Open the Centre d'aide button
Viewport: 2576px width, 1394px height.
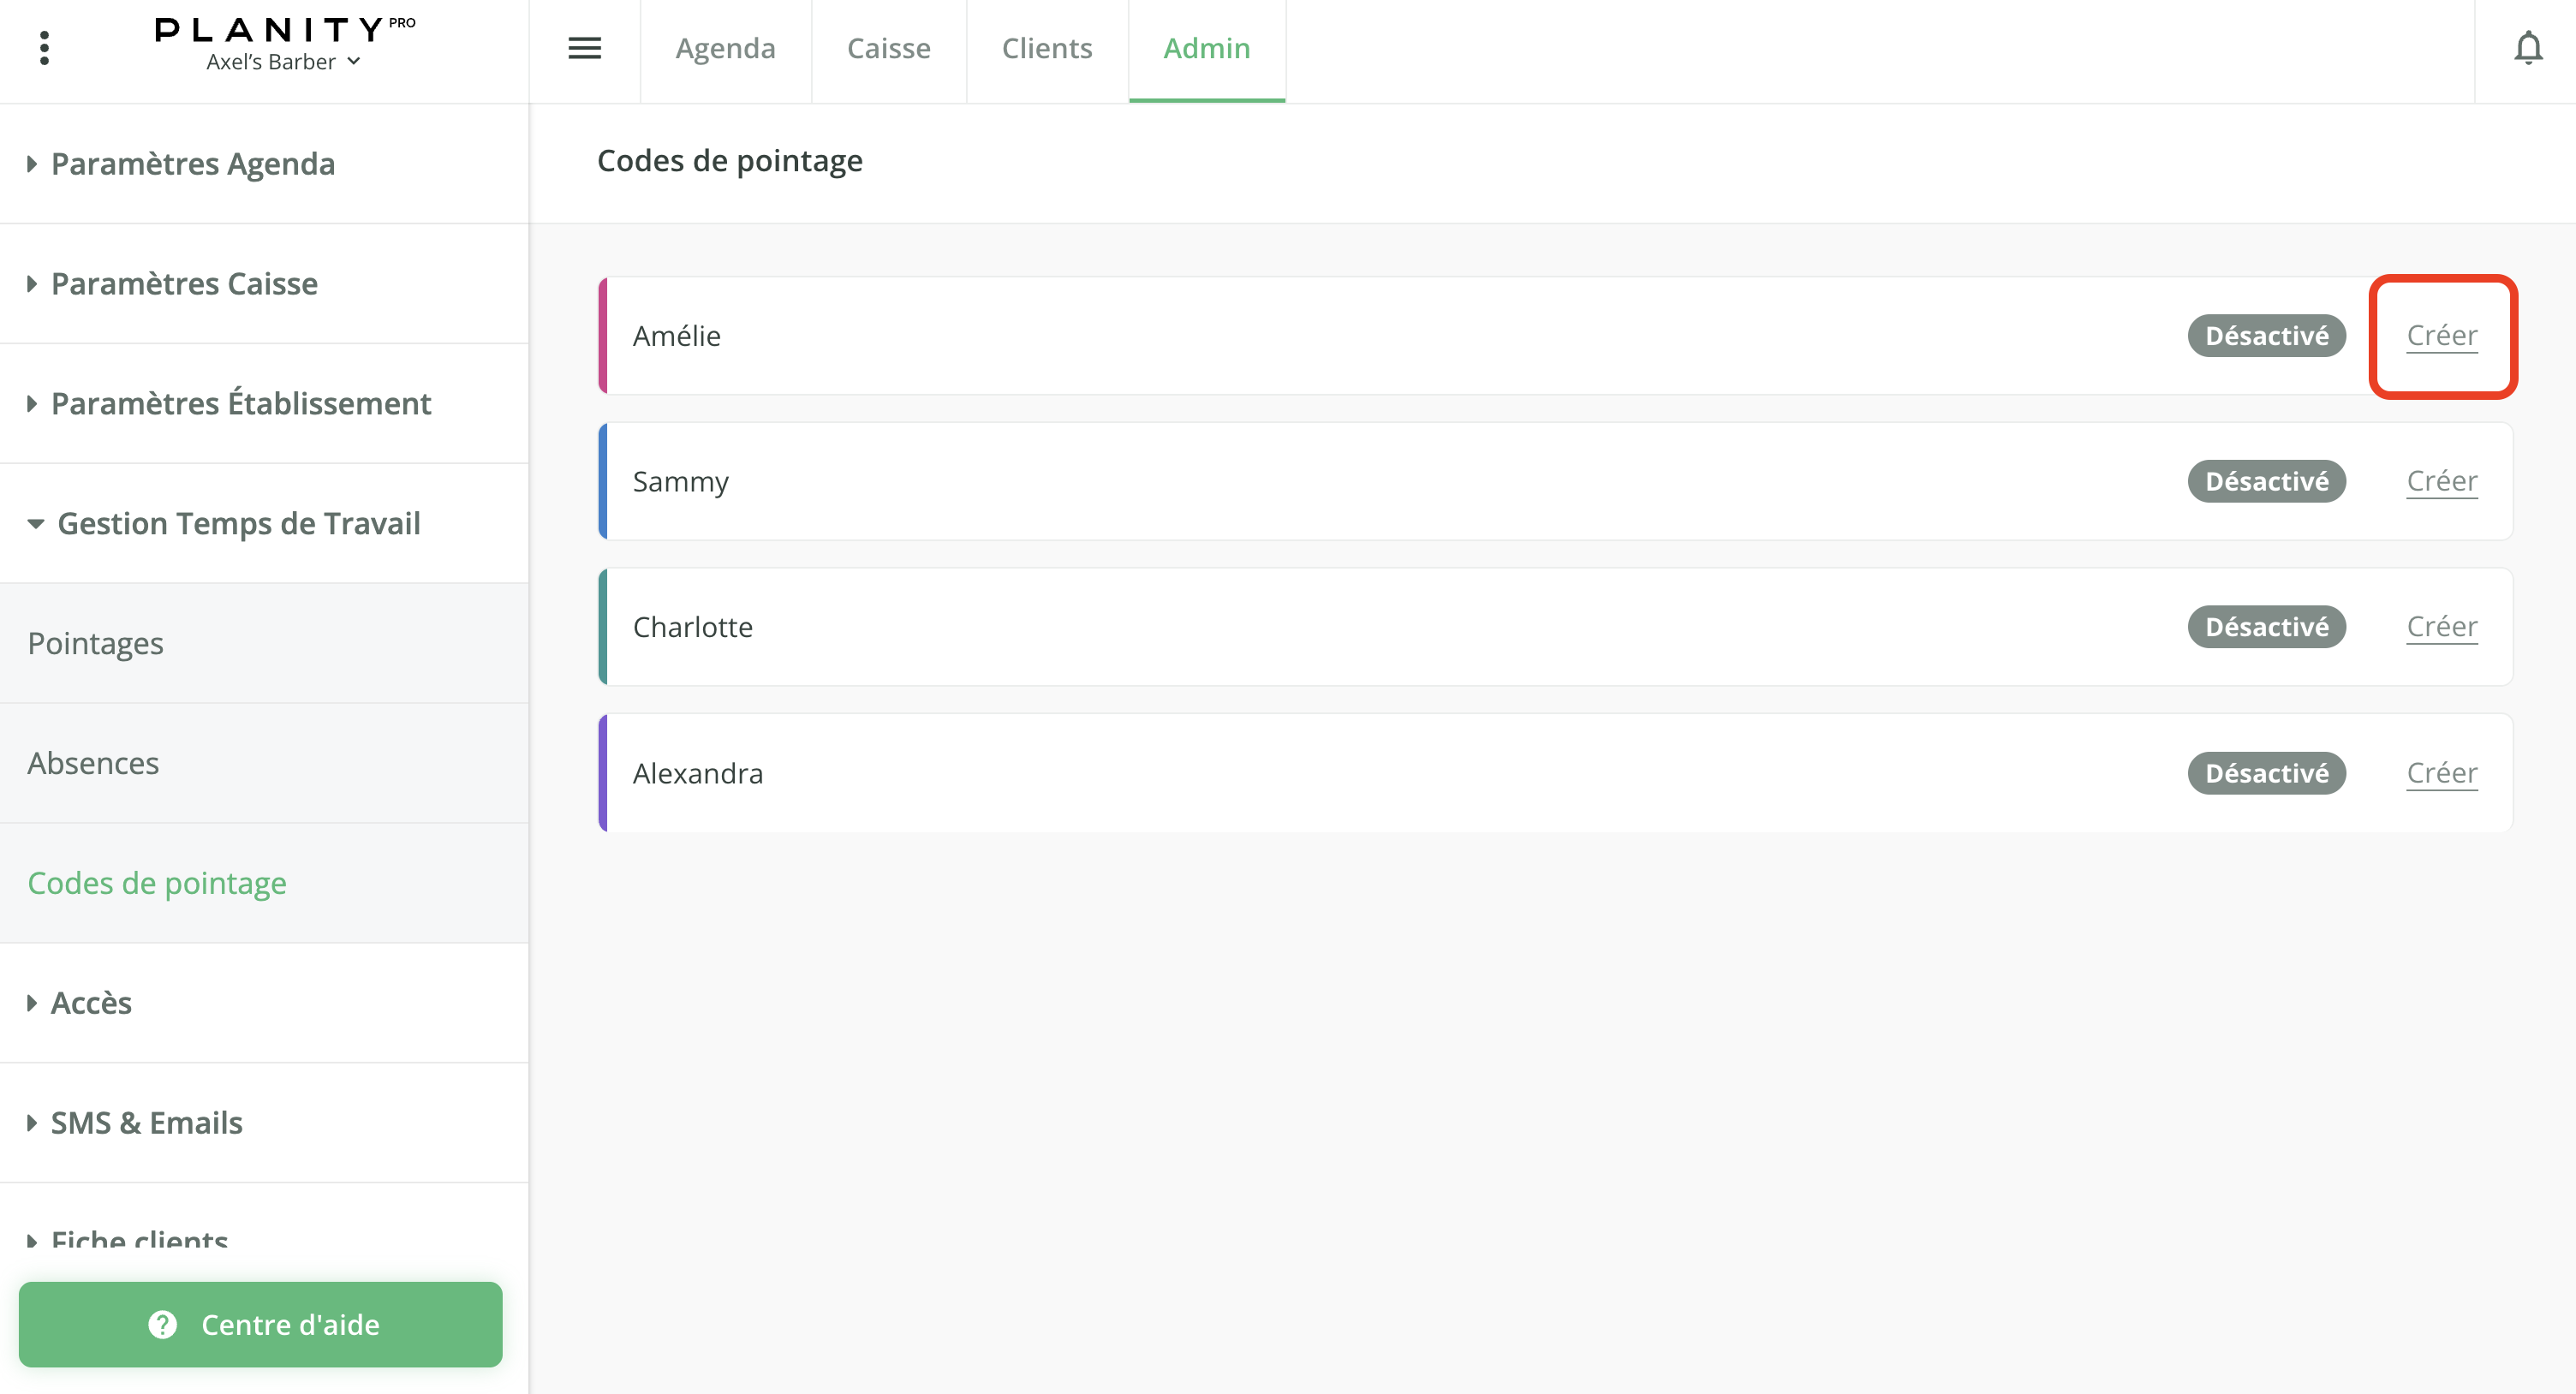click(x=260, y=1324)
